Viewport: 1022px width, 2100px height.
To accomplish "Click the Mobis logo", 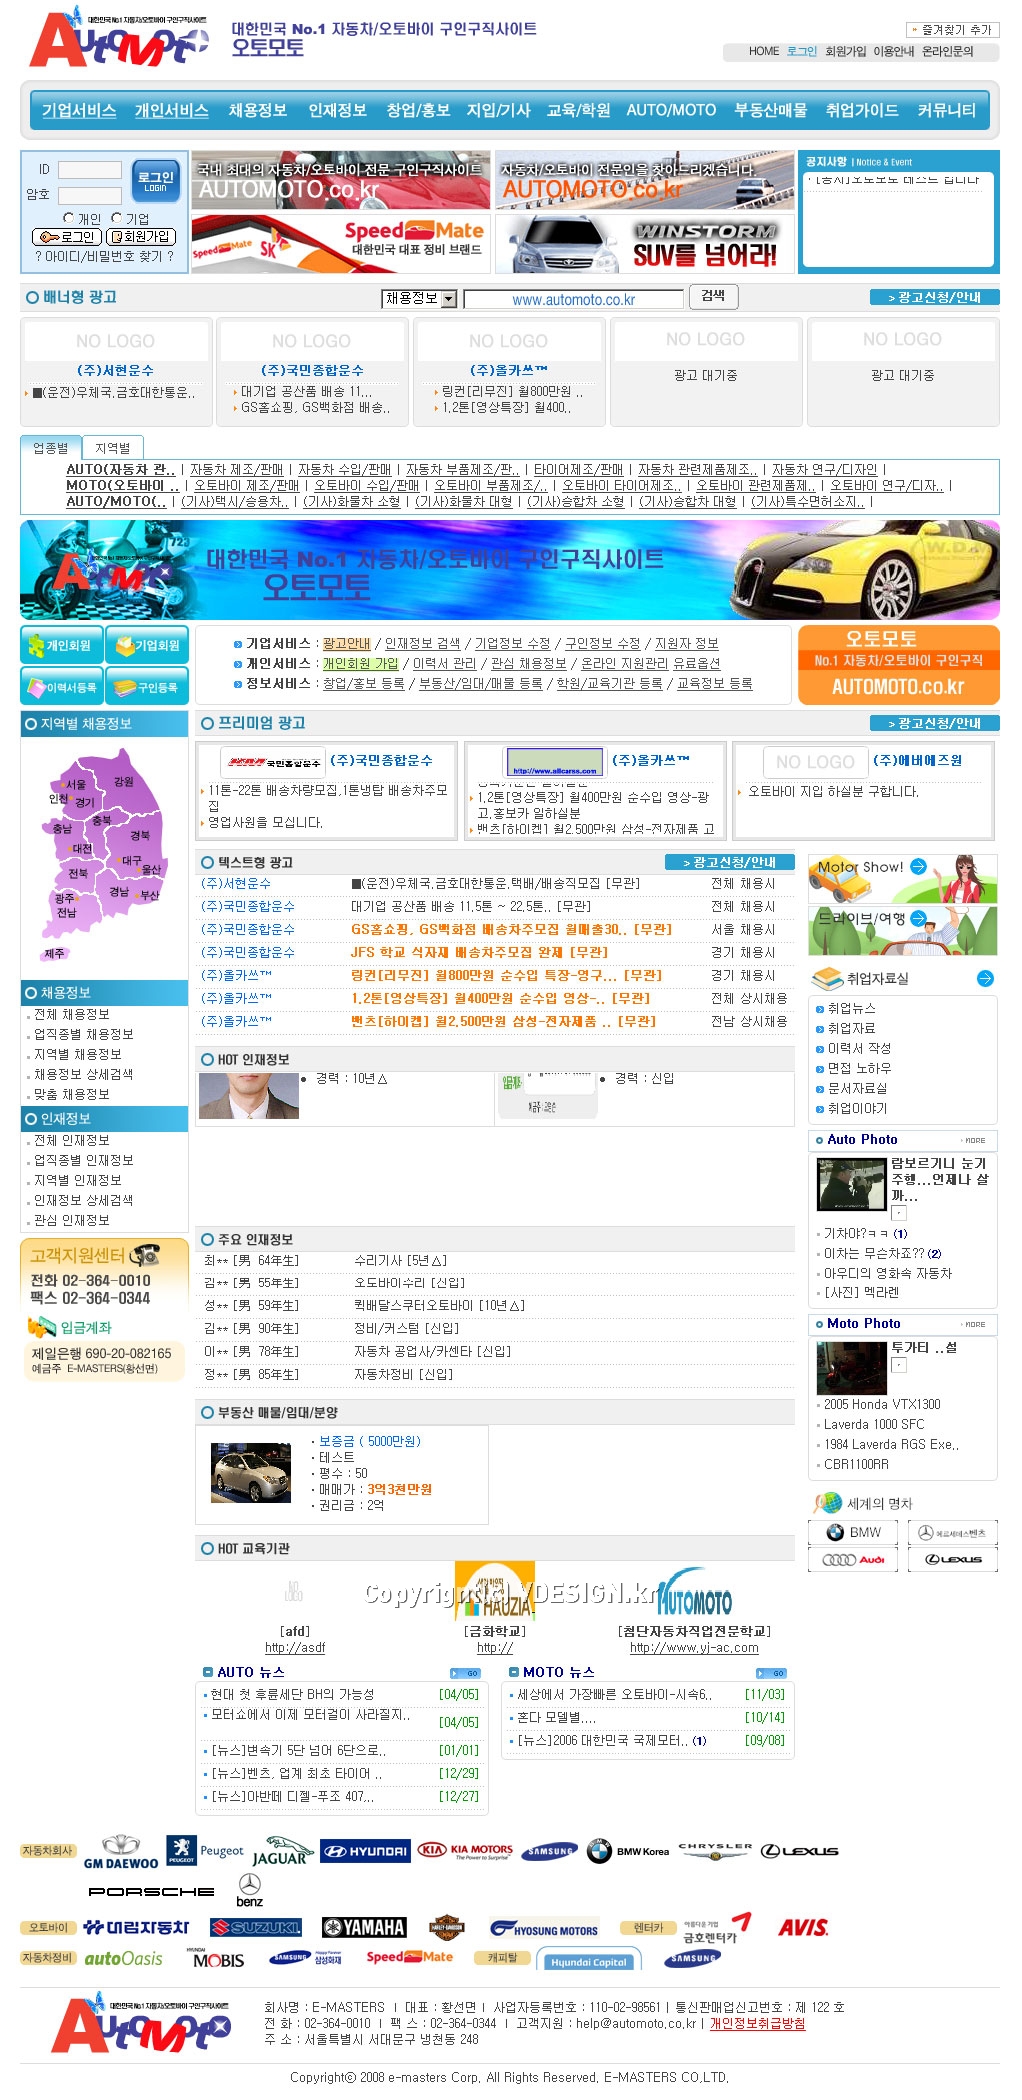I will point(217,1958).
